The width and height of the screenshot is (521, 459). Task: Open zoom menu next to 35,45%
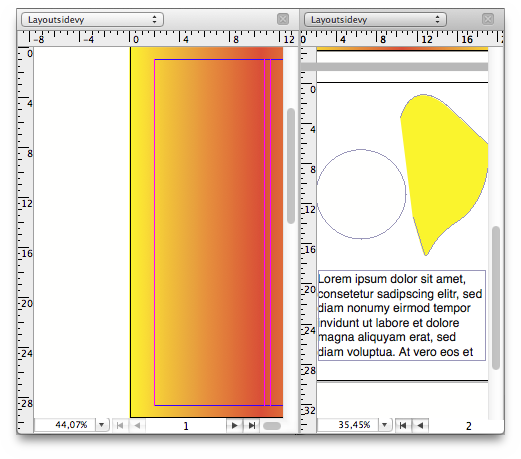385,425
